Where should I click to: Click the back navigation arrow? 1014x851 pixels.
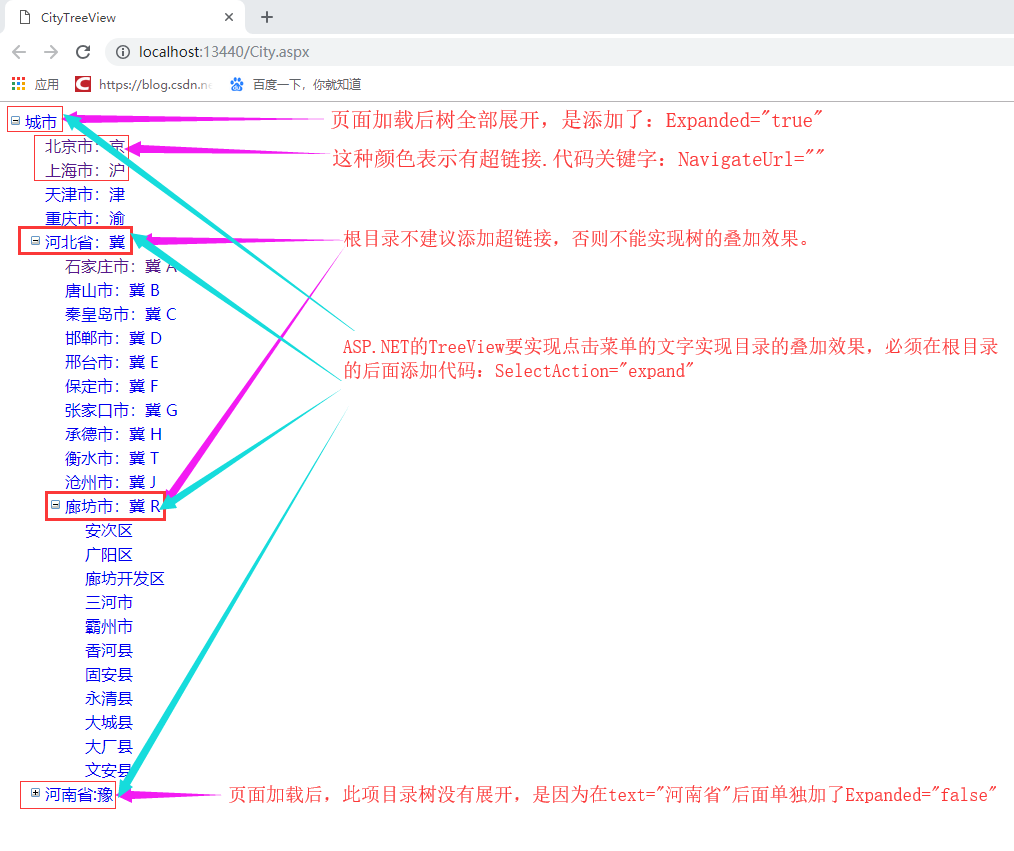click(18, 51)
